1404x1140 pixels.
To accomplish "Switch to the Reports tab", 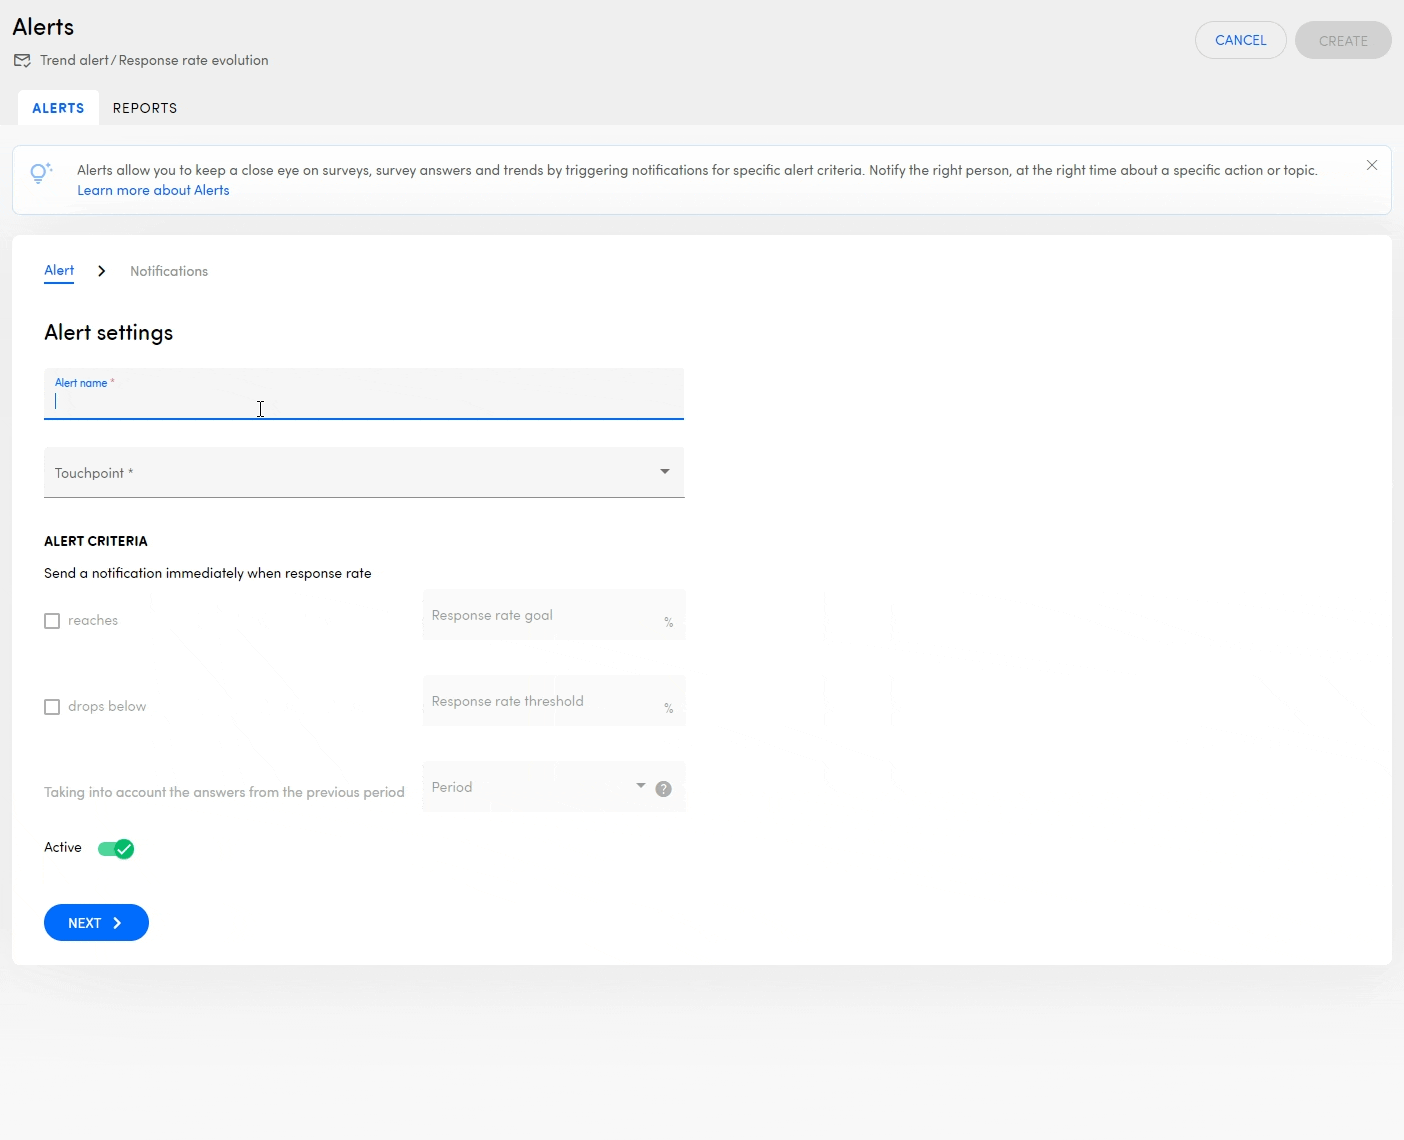I will click(145, 108).
